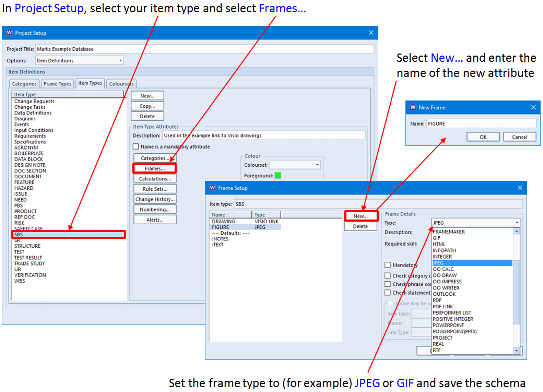The width and height of the screenshot is (543, 392).
Task: Select the :NOTES default frame
Action: click(220, 239)
